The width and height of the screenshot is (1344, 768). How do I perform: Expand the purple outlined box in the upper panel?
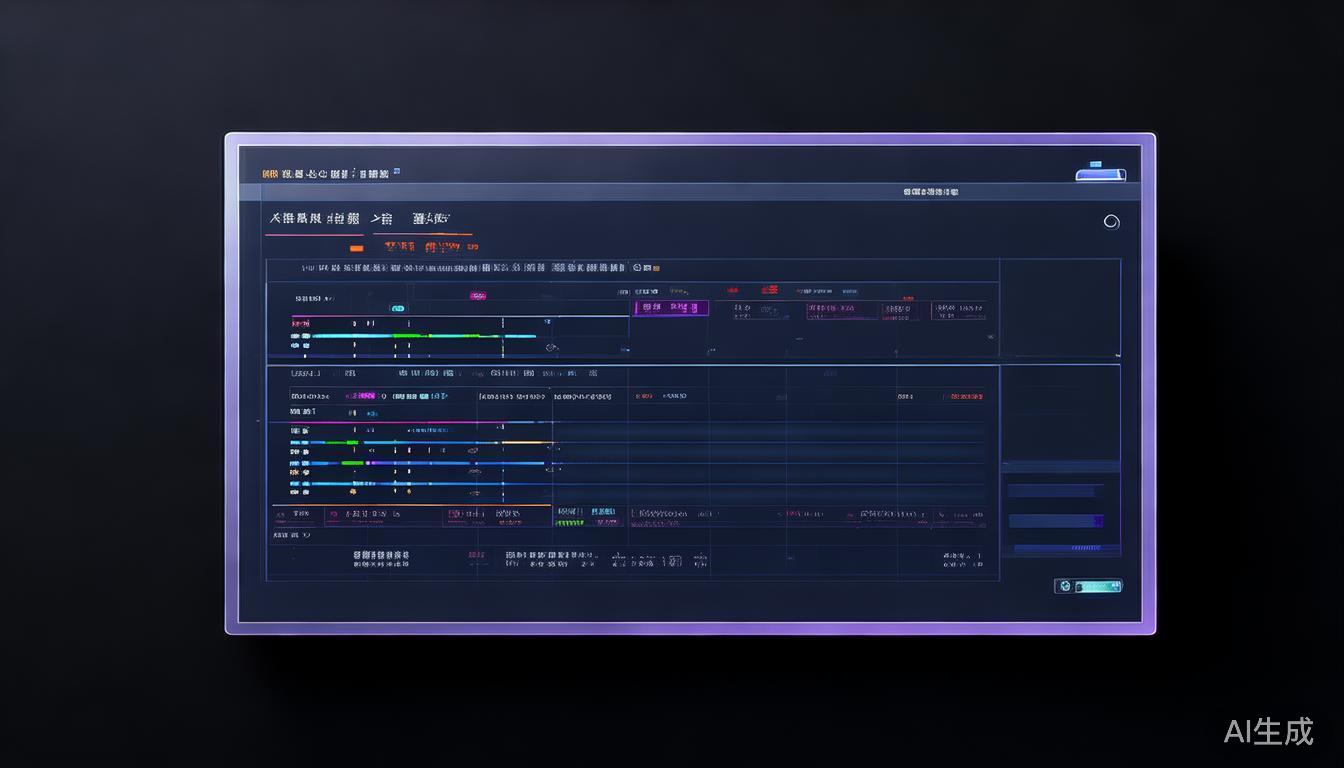pyautogui.click(x=670, y=308)
